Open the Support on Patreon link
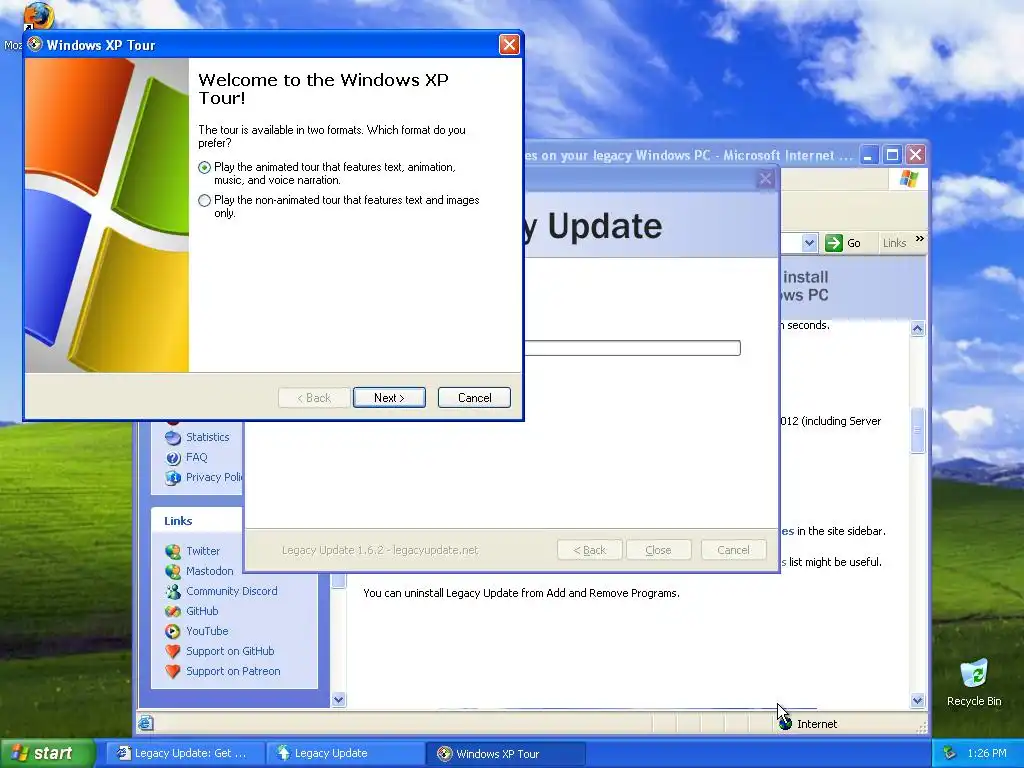Viewport: 1024px width, 768px height. pyautogui.click(x=233, y=671)
